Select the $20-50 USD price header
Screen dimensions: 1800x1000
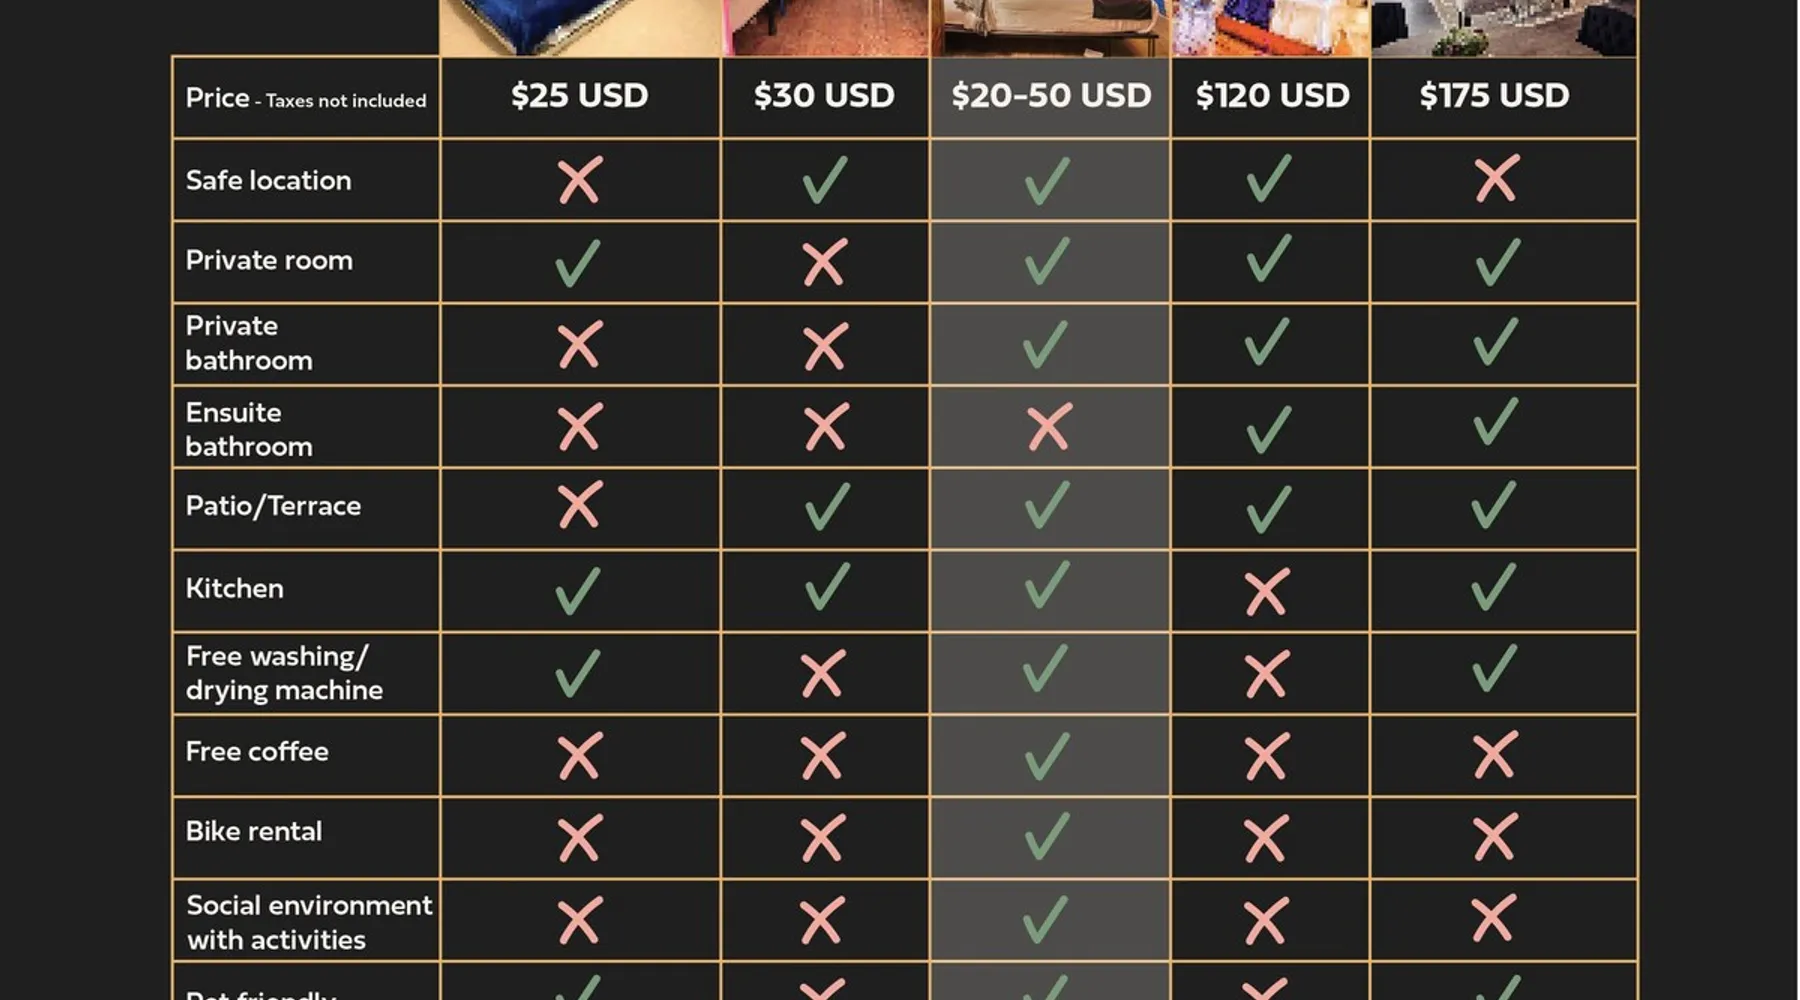[x=1050, y=96]
